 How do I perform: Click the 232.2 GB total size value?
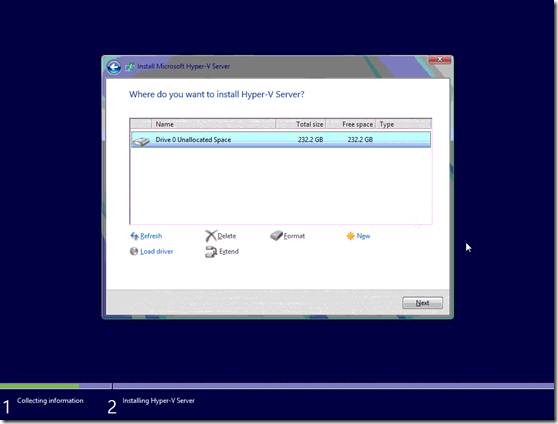point(310,140)
